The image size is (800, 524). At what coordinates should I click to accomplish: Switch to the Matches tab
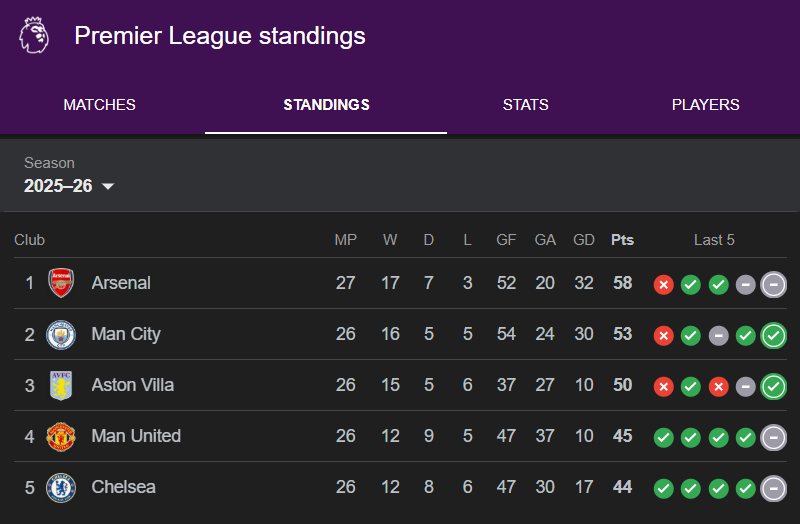click(x=99, y=105)
